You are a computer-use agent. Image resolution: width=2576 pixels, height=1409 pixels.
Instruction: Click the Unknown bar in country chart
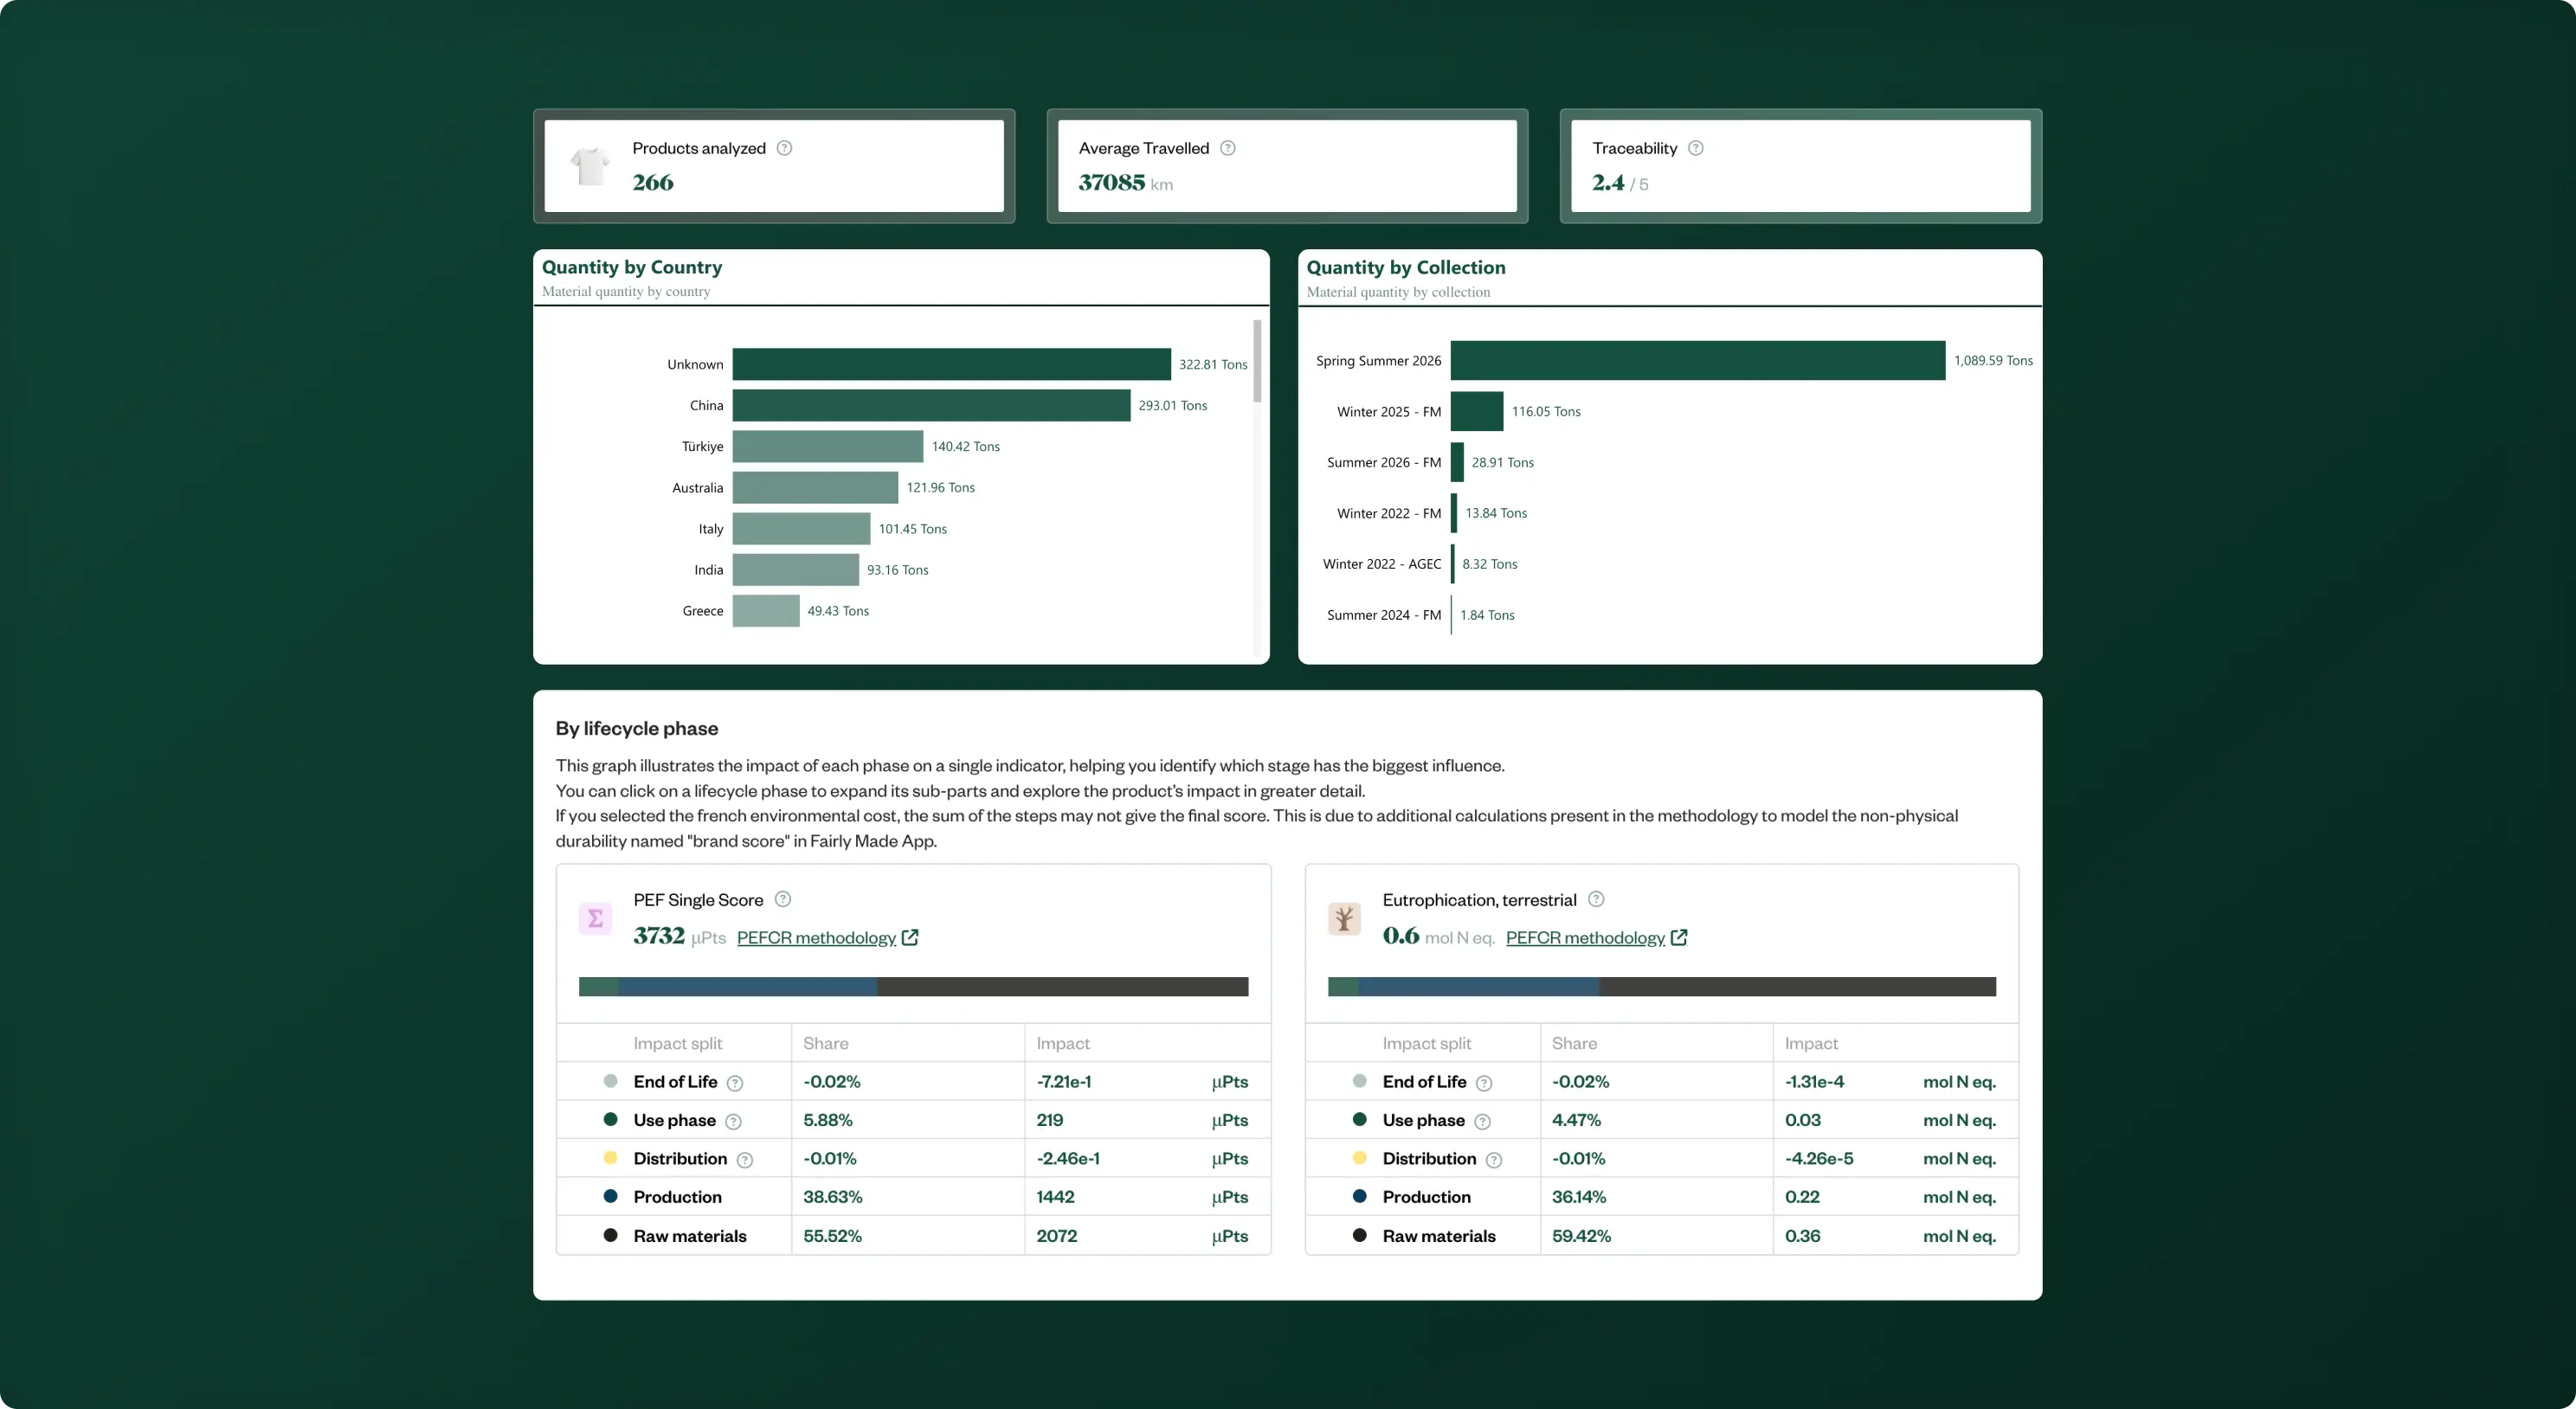(x=951, y=364)
